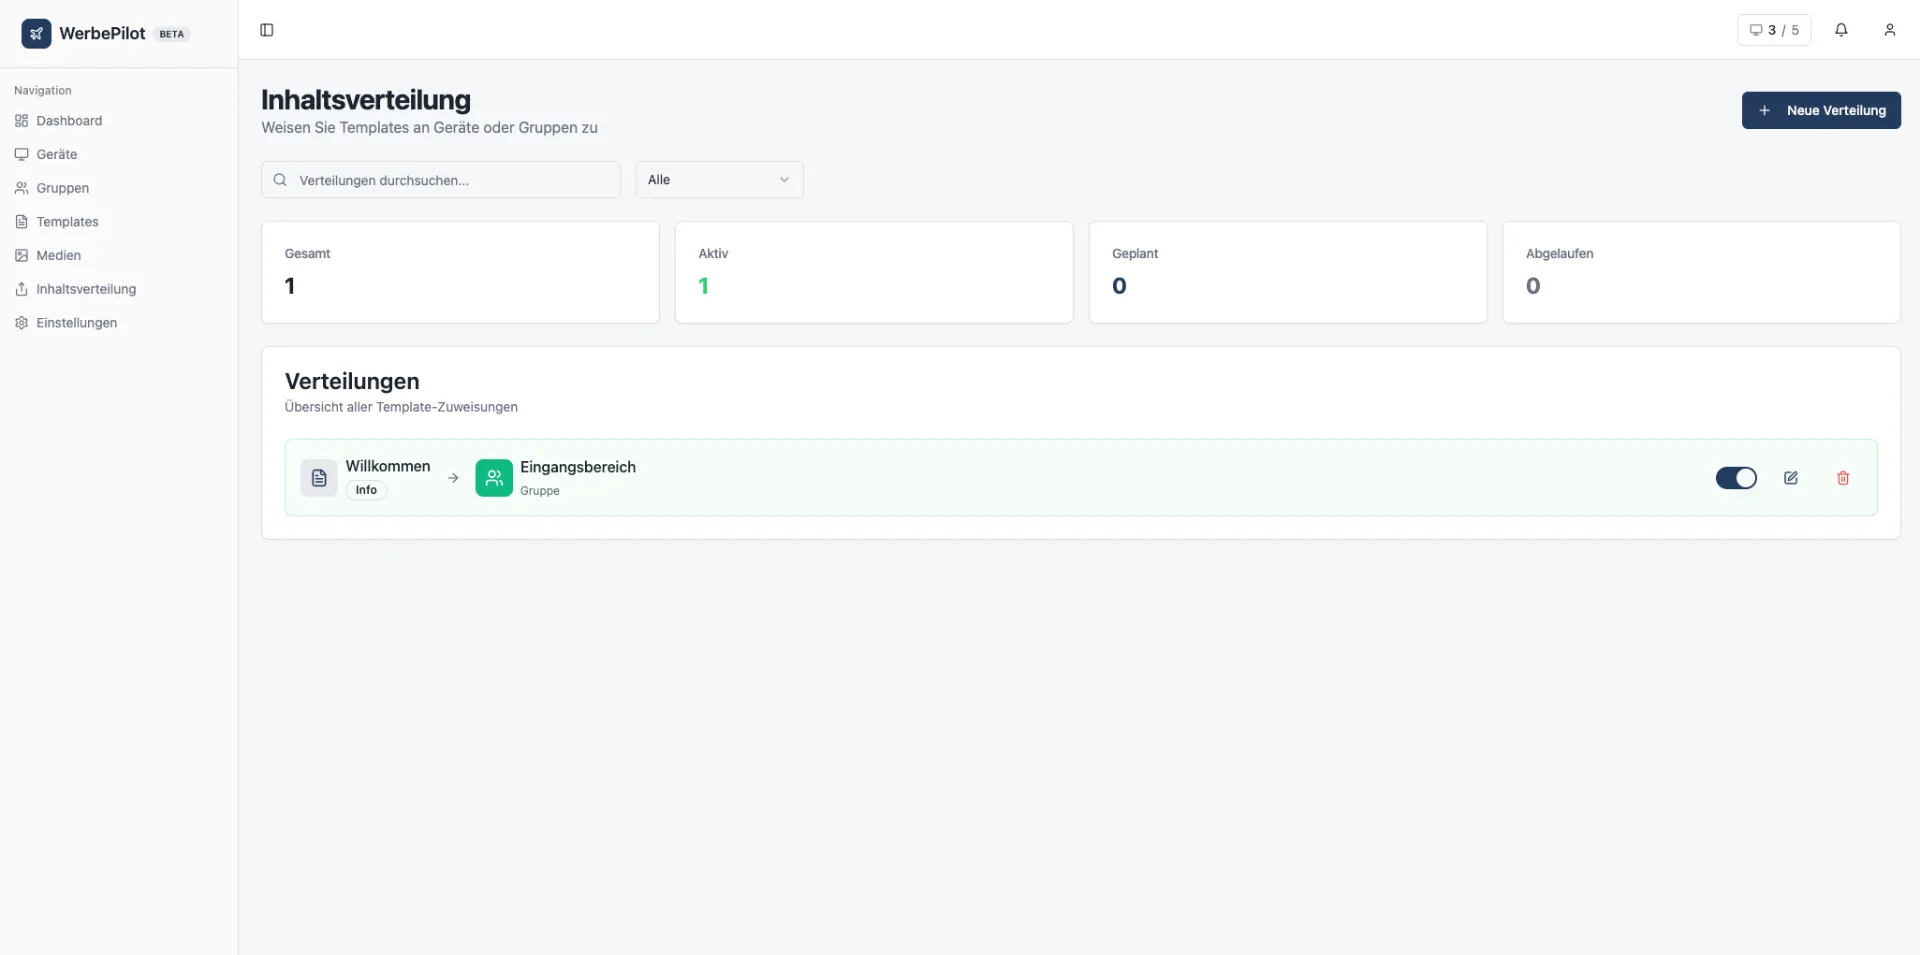Click the Willkommen template document icon
1920x955 pixels.
click(x=319, y=478)
